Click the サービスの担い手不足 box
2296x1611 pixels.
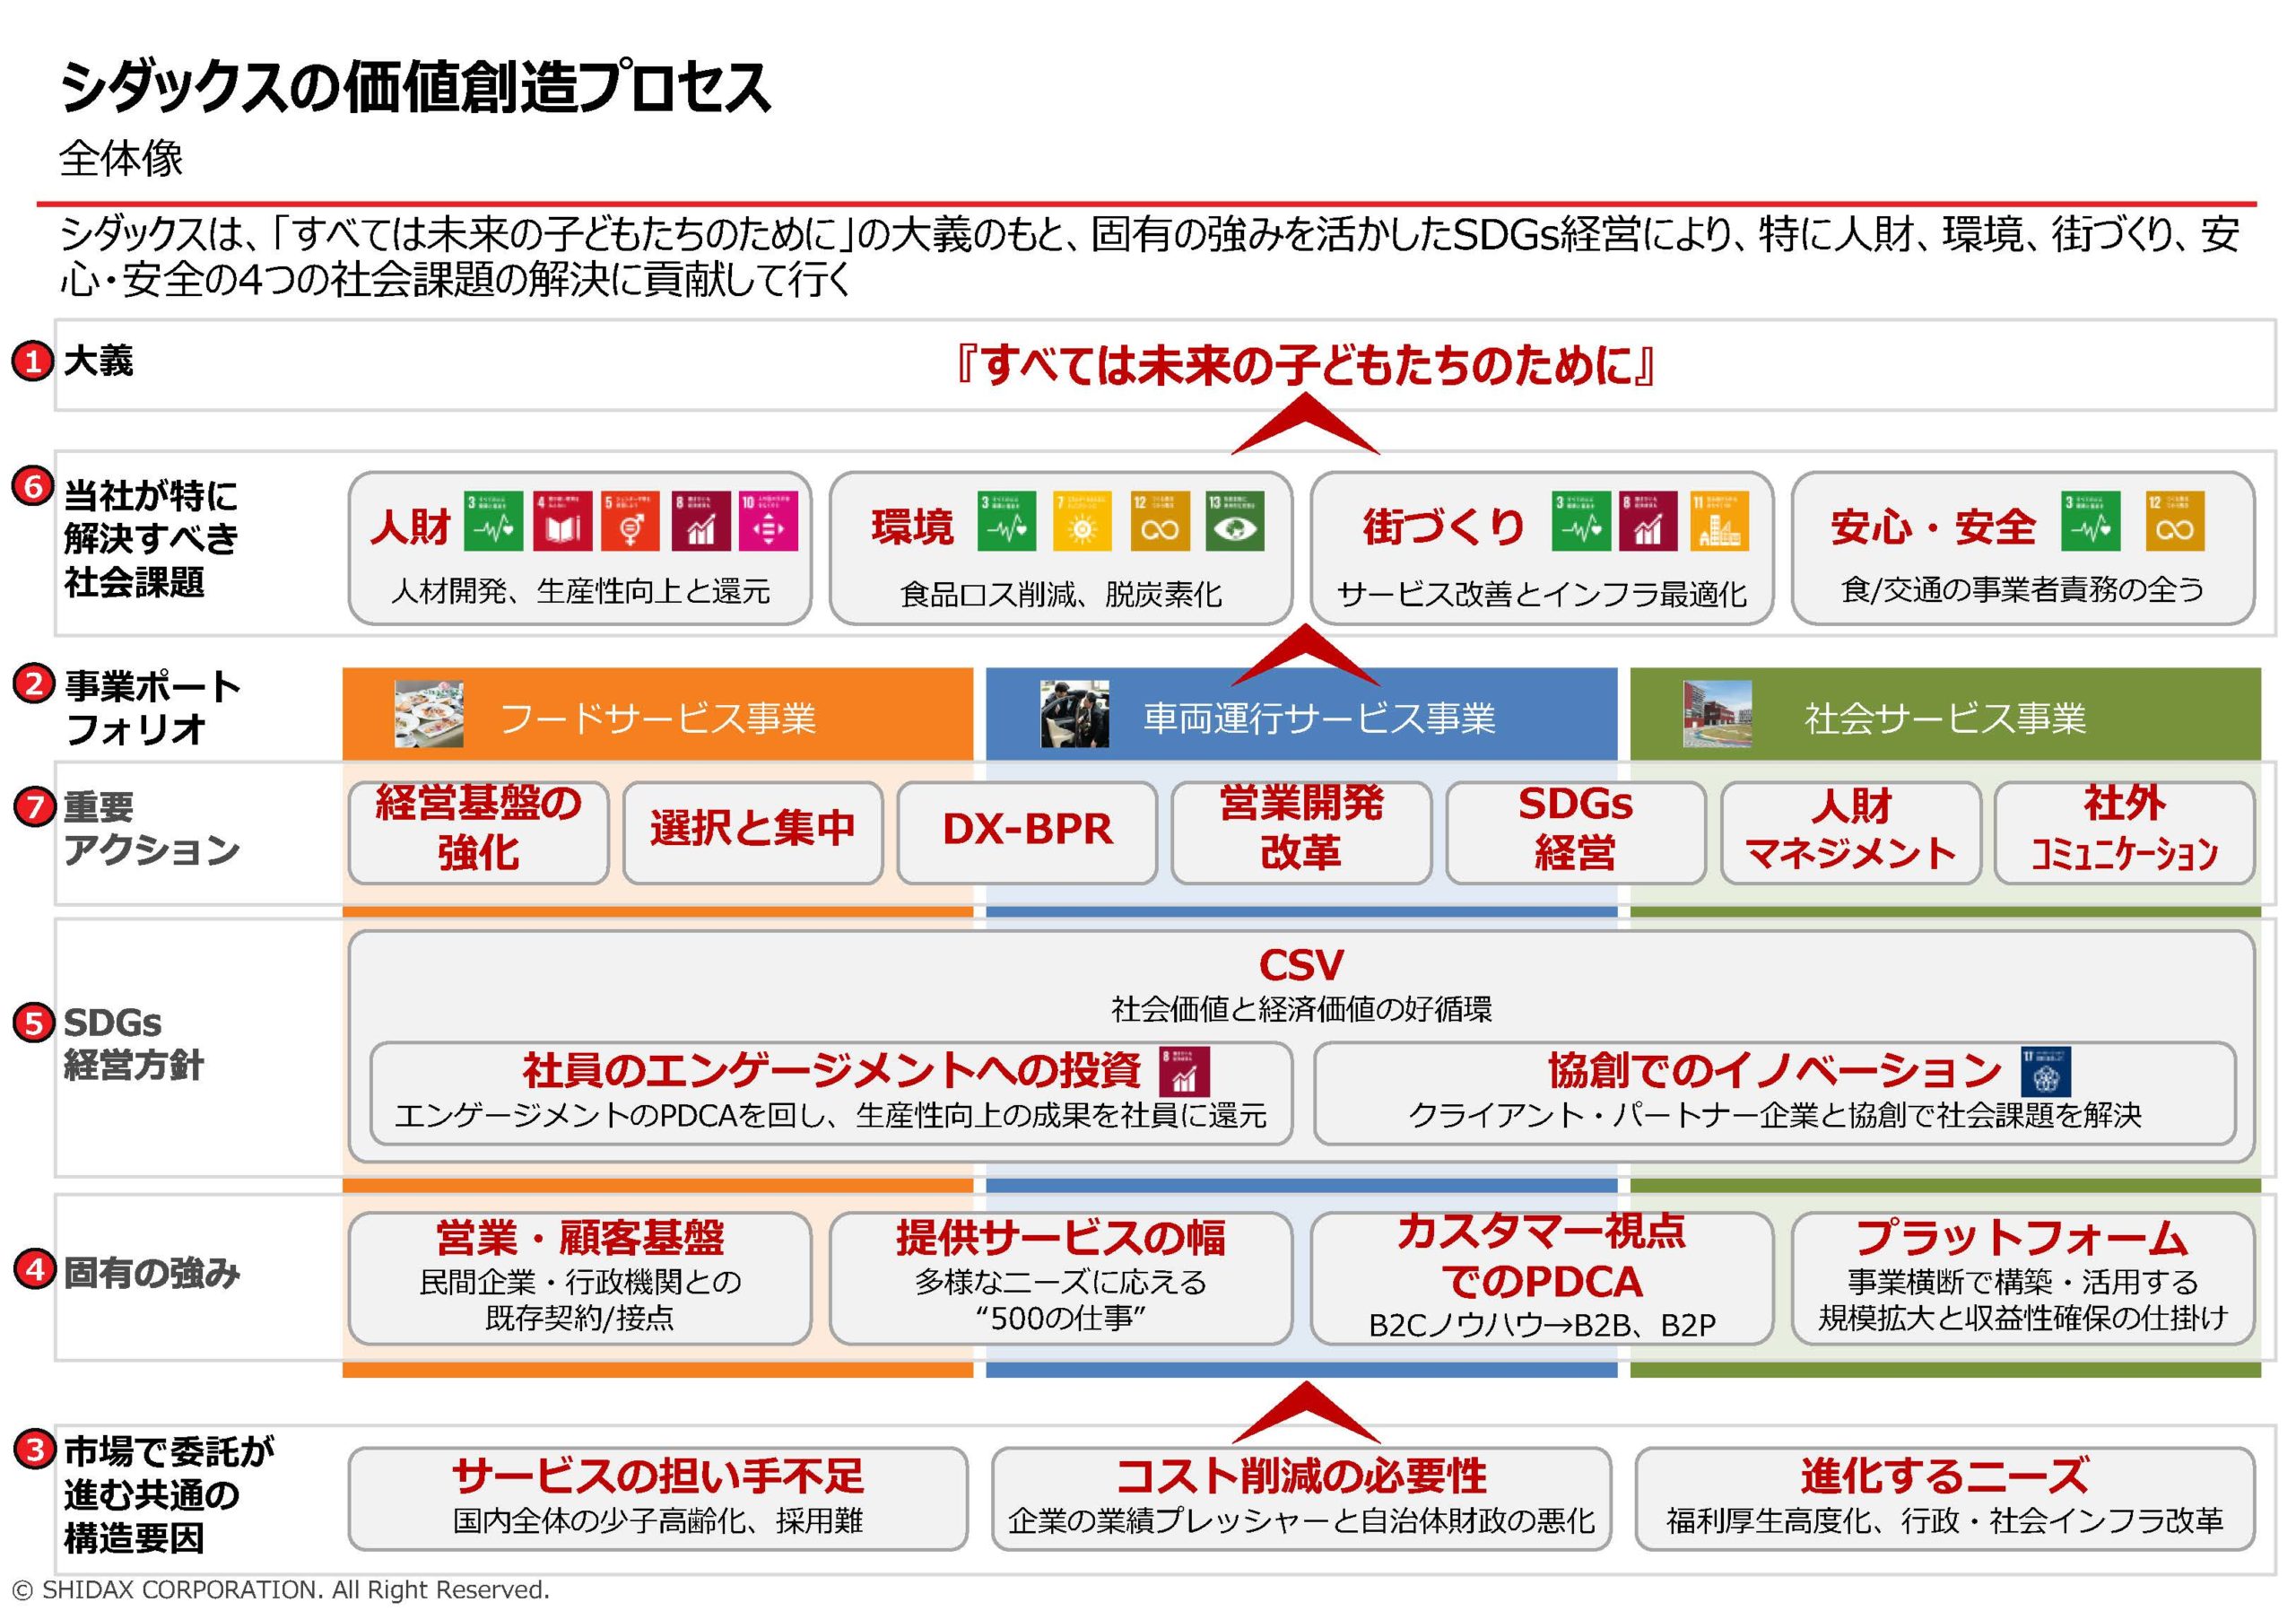pyautogui.click(x=658, y=1498)
